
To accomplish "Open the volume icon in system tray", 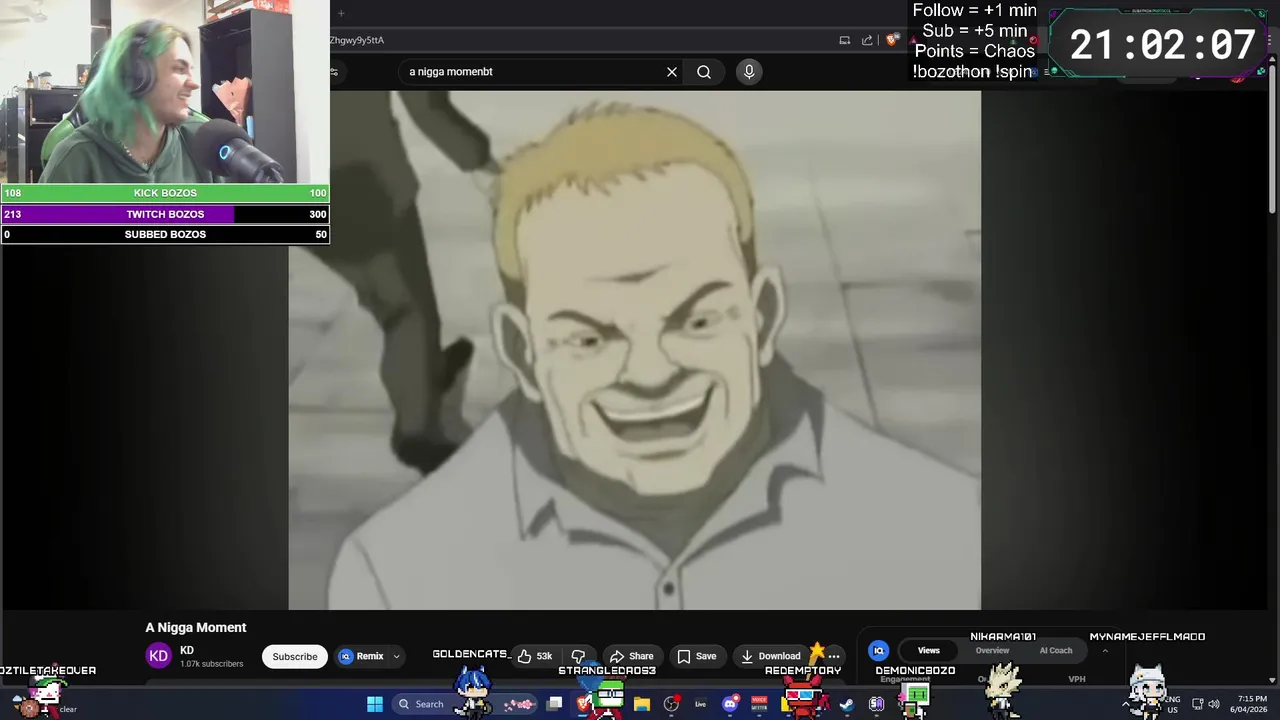I will click(1214, 704).
